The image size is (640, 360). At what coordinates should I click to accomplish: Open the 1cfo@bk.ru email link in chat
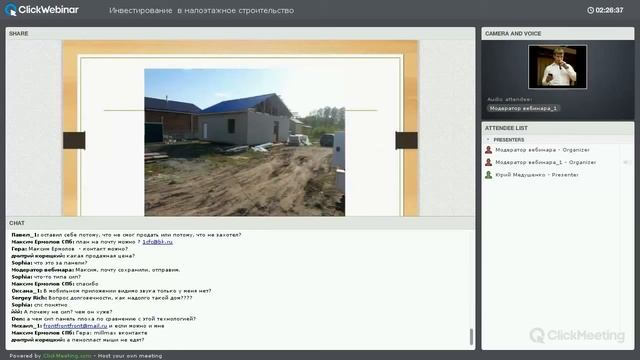click(x=157, y=242)
